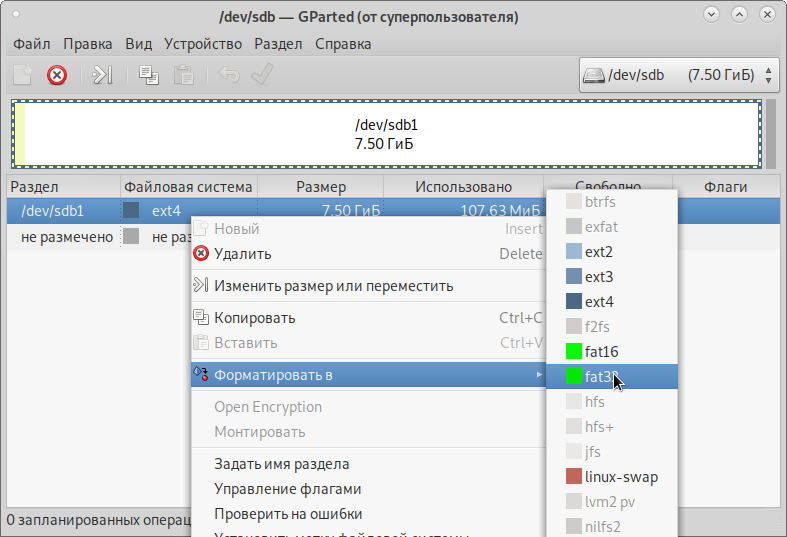This screenshot has height=537, width=787.
Task: Click the Apply all operations checkmark icon
Action: click(x=262, y=75)
